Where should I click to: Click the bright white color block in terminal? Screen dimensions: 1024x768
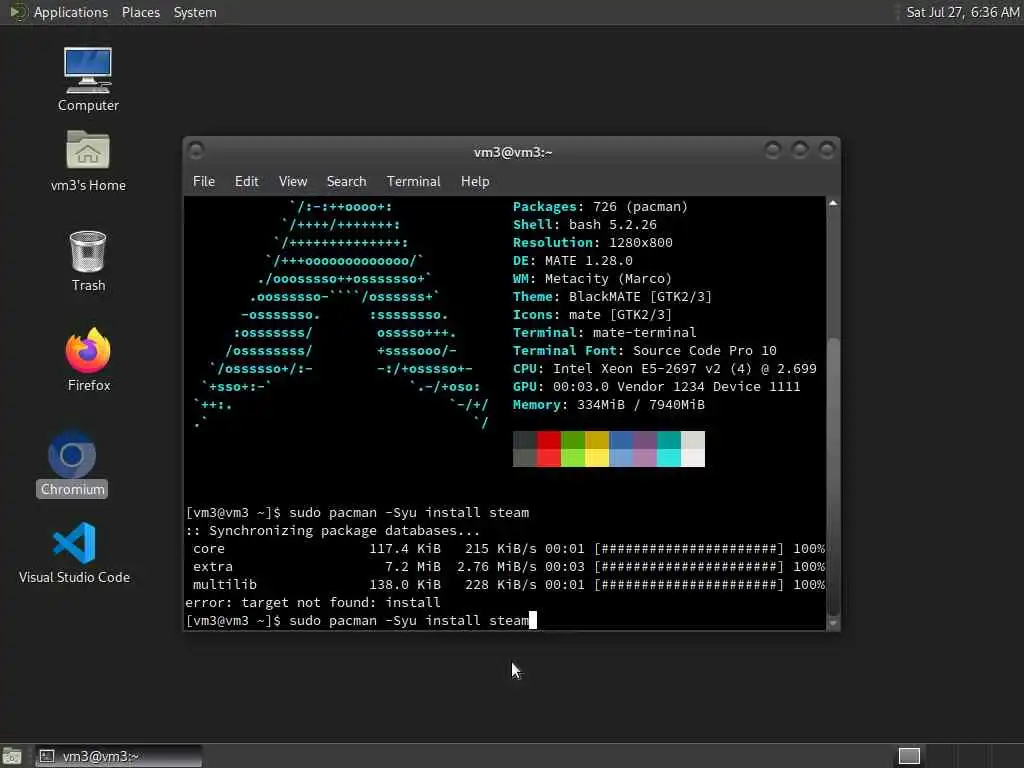click(x=693, y=458)
